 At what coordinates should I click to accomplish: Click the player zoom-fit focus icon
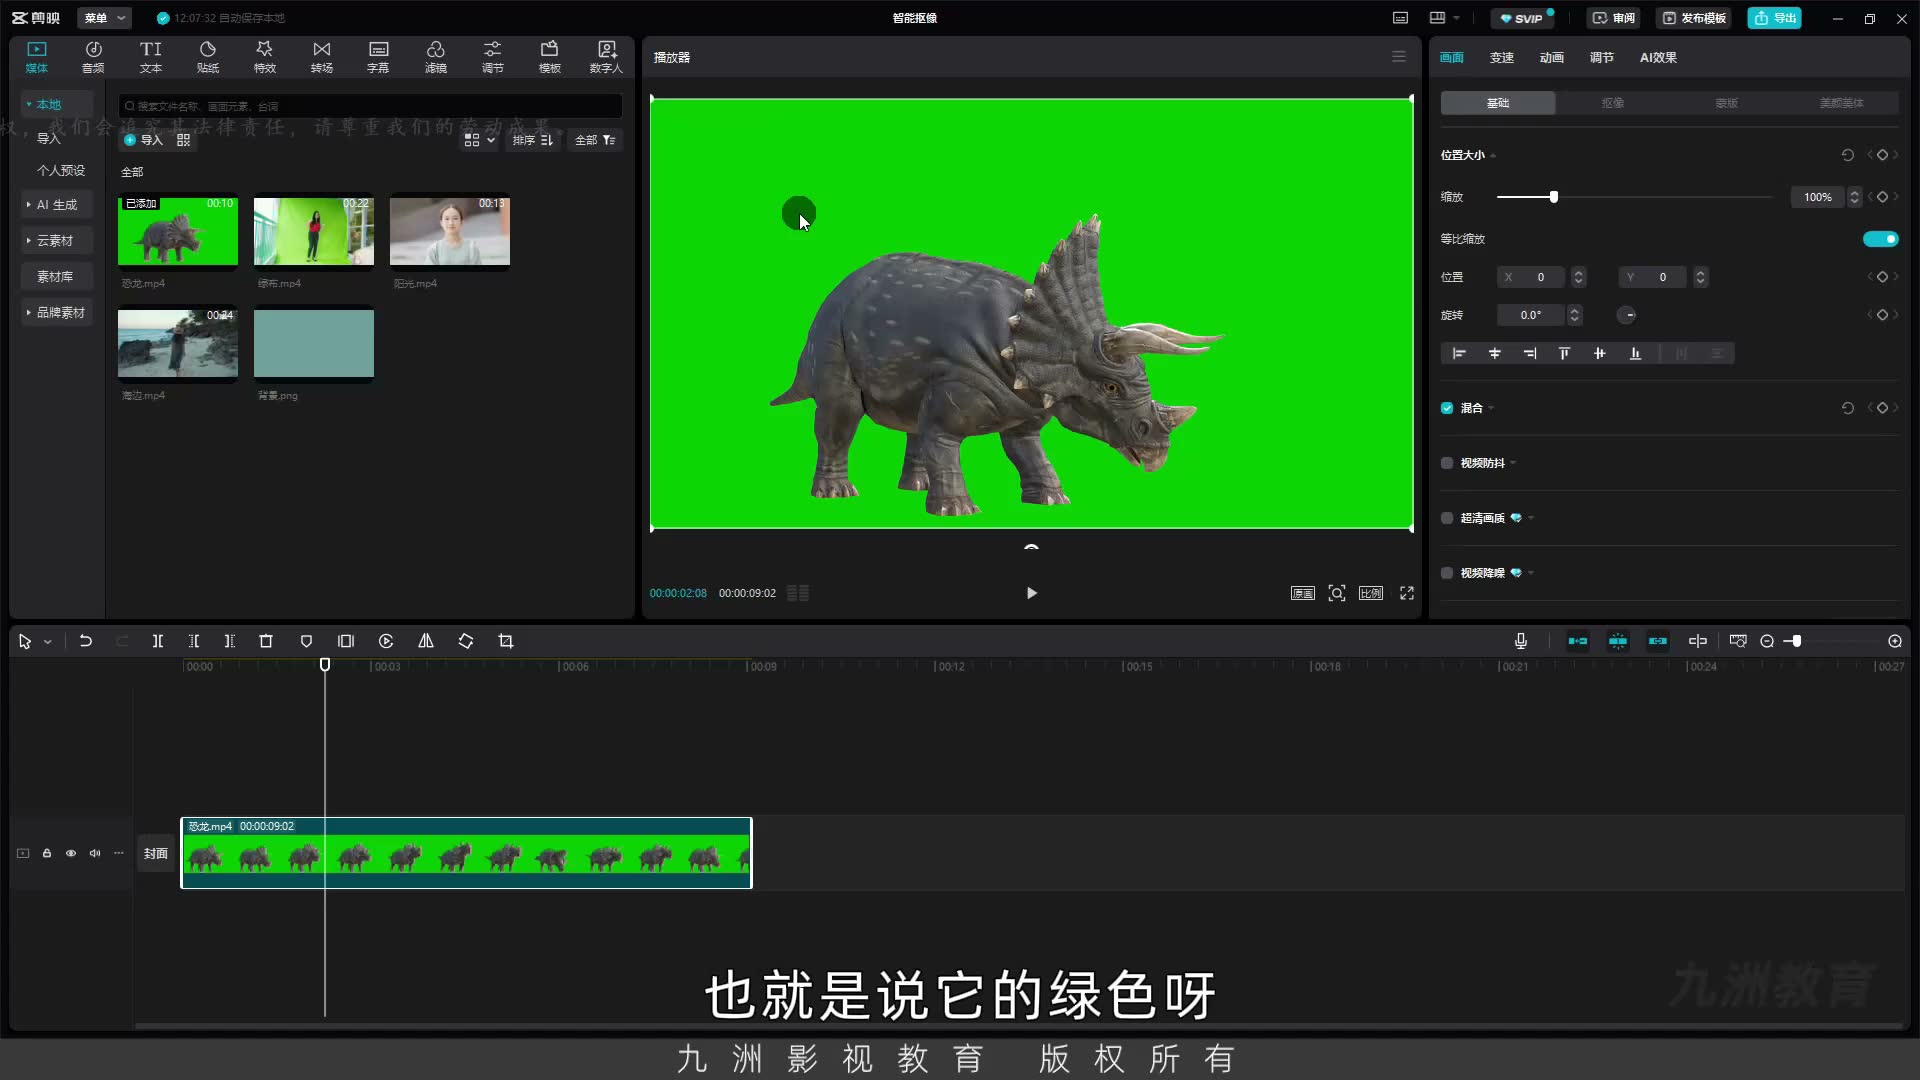click(1337, 593)
